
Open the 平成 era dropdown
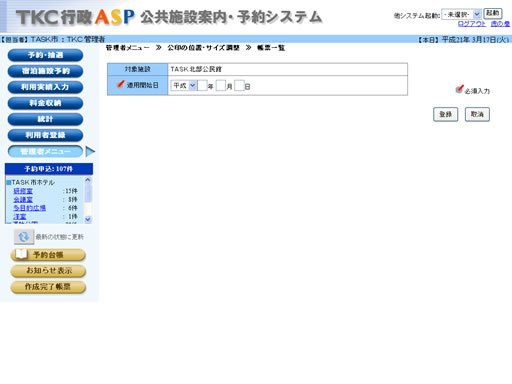184,85
